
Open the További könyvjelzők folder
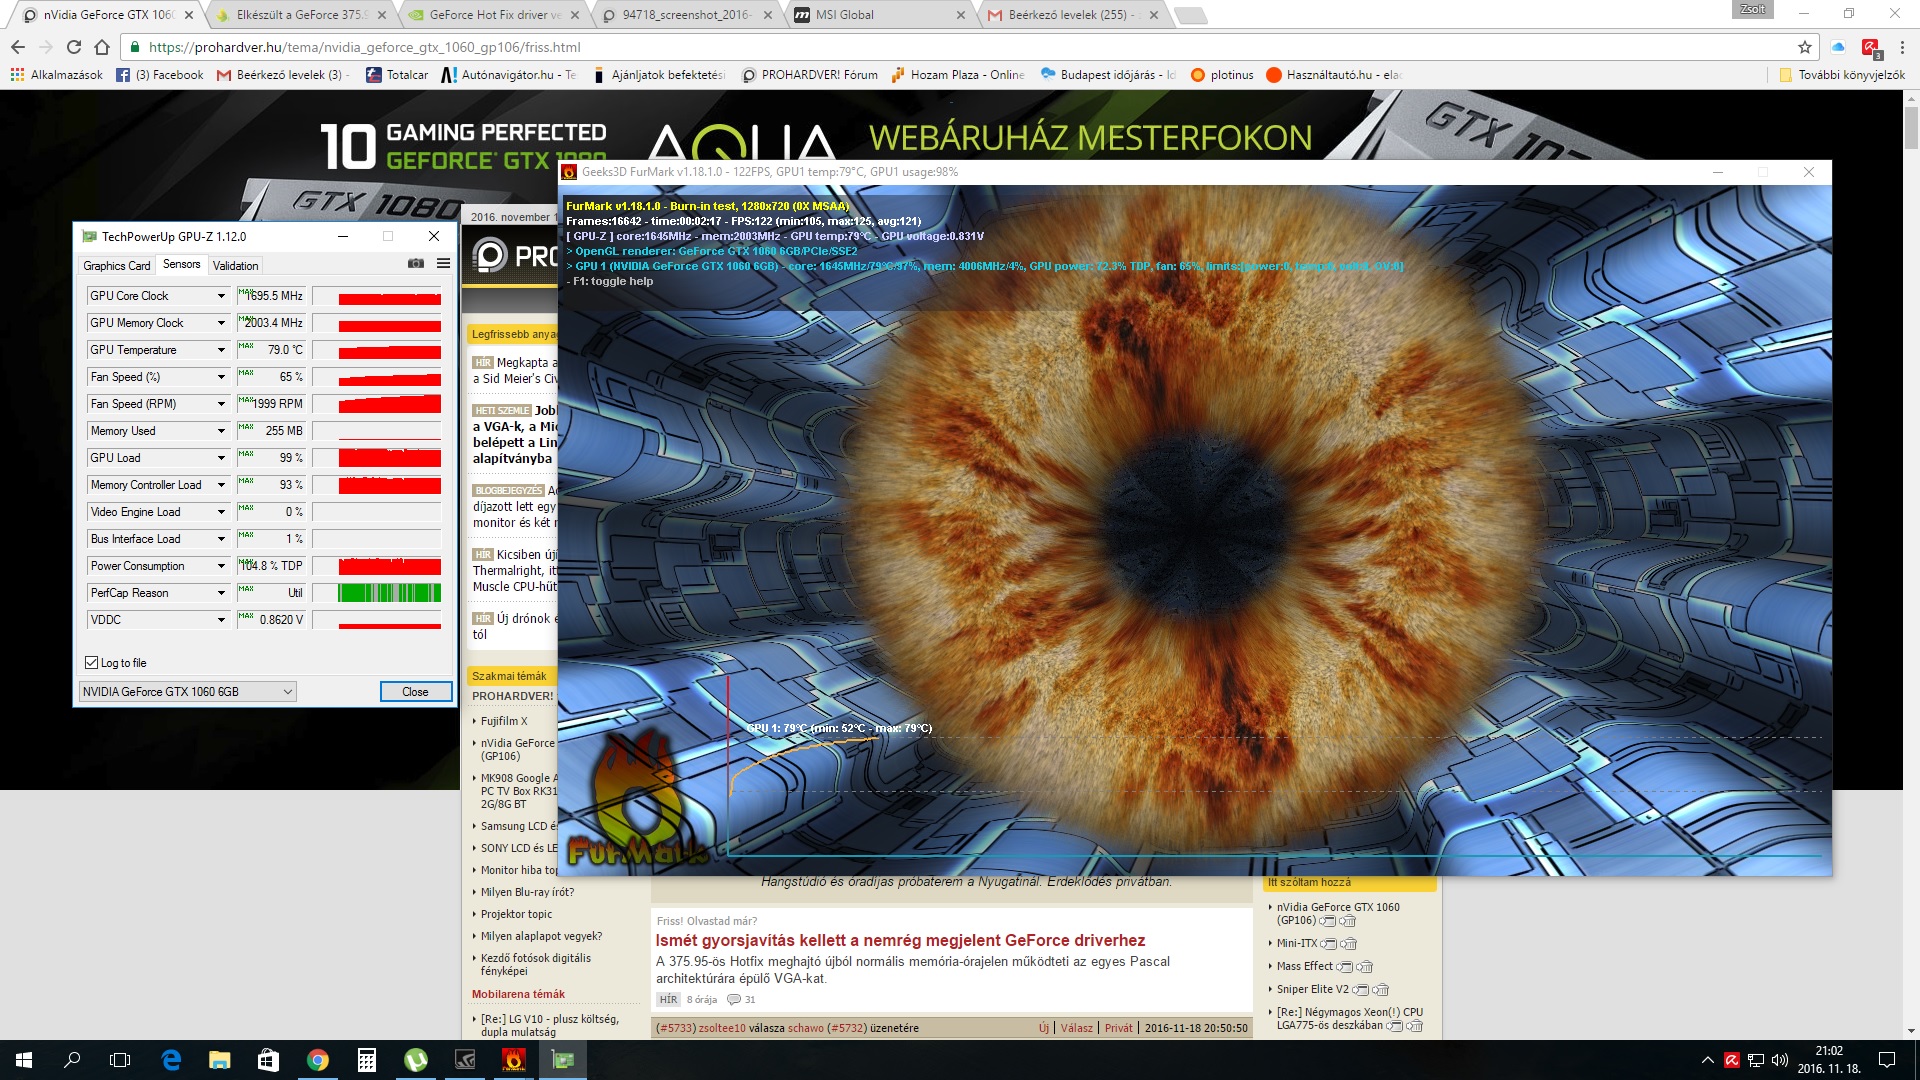(1842, 75)
